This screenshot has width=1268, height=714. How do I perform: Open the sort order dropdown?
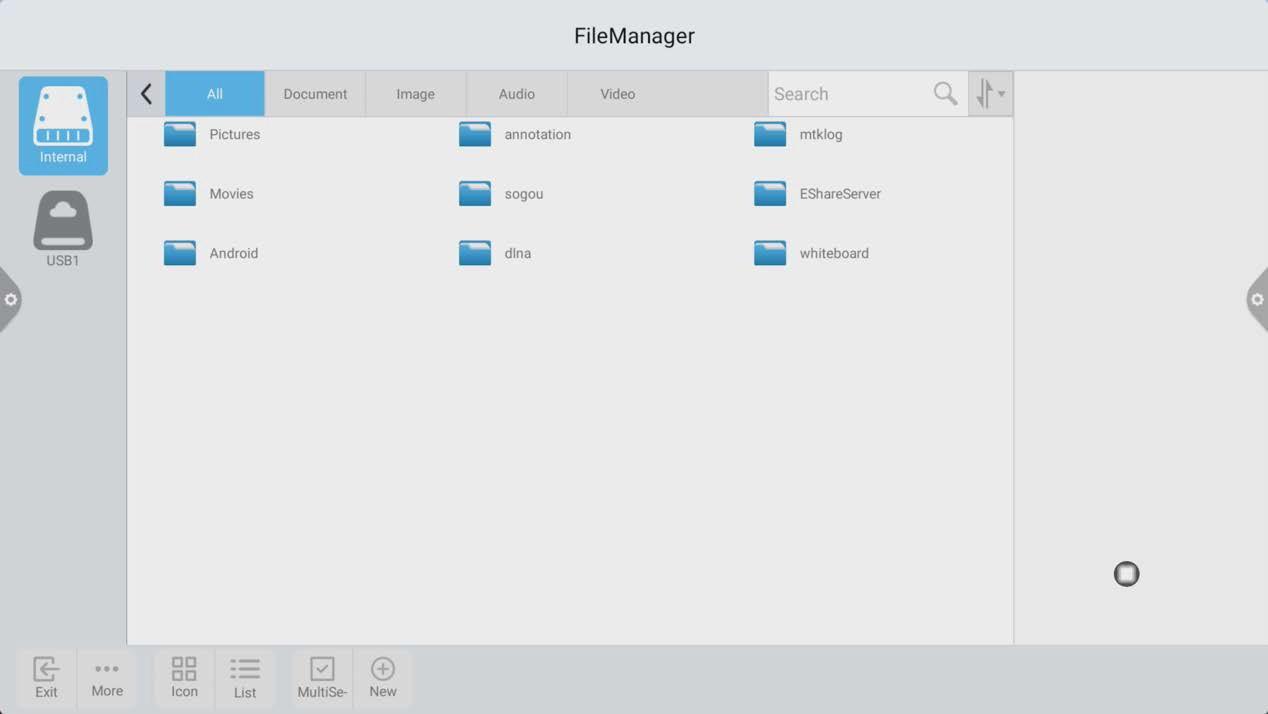(x=990, y=94)
